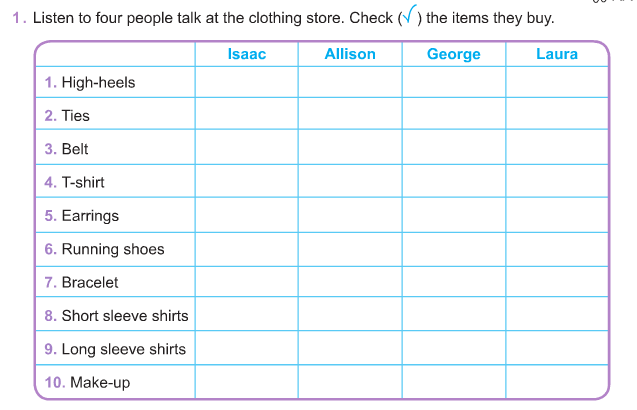The height and width of the screenshot is (410, 637).
Task: Check Short sleeve shirts cell for George
Action: (454, 316)
